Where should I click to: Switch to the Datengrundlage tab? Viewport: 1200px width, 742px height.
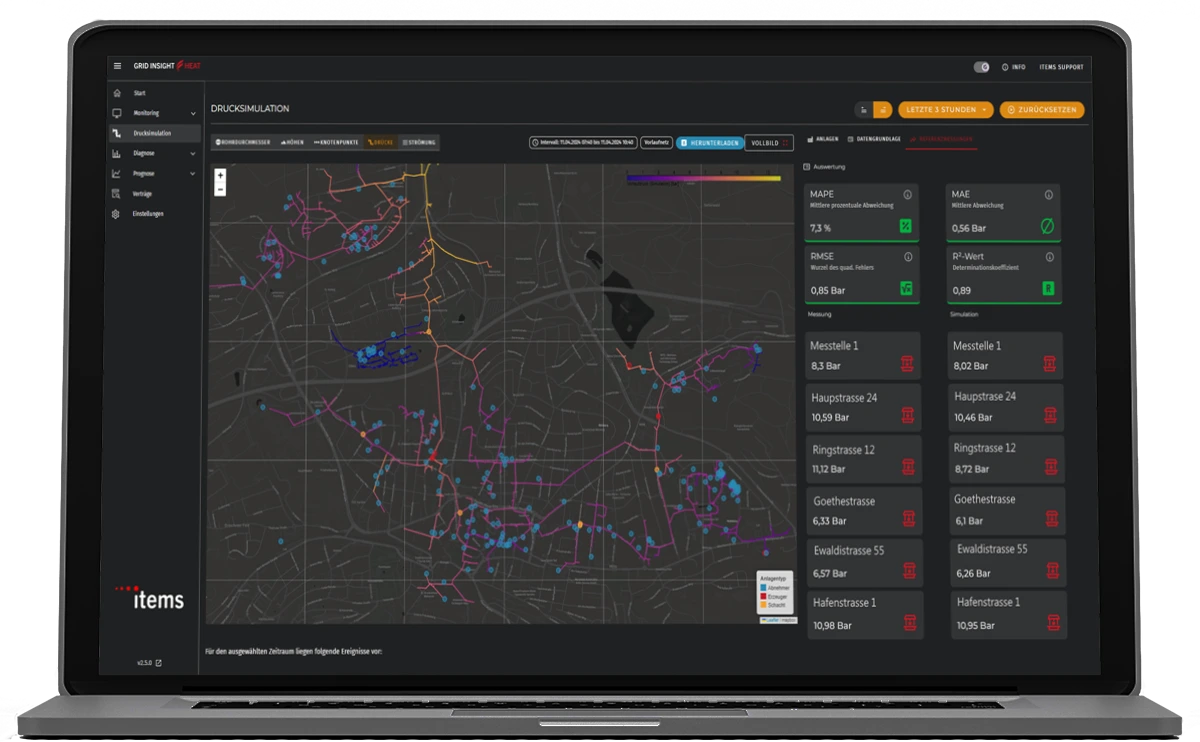point(874,139)
